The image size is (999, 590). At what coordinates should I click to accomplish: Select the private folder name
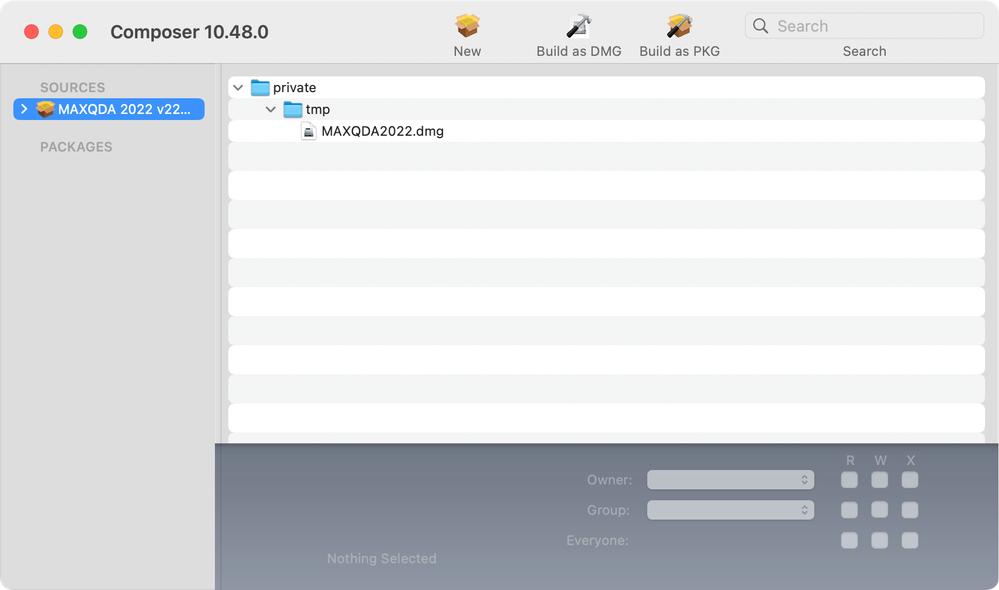click(x=294, y=87)
